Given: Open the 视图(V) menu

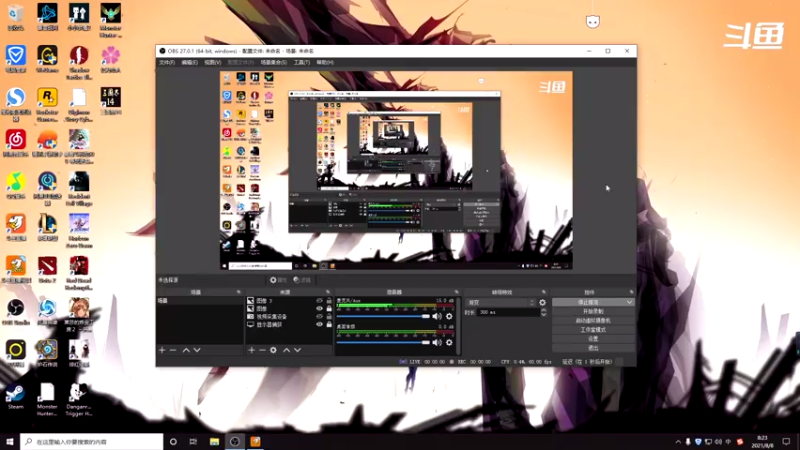Looking at the screenshot, I should tap(213, 62).
